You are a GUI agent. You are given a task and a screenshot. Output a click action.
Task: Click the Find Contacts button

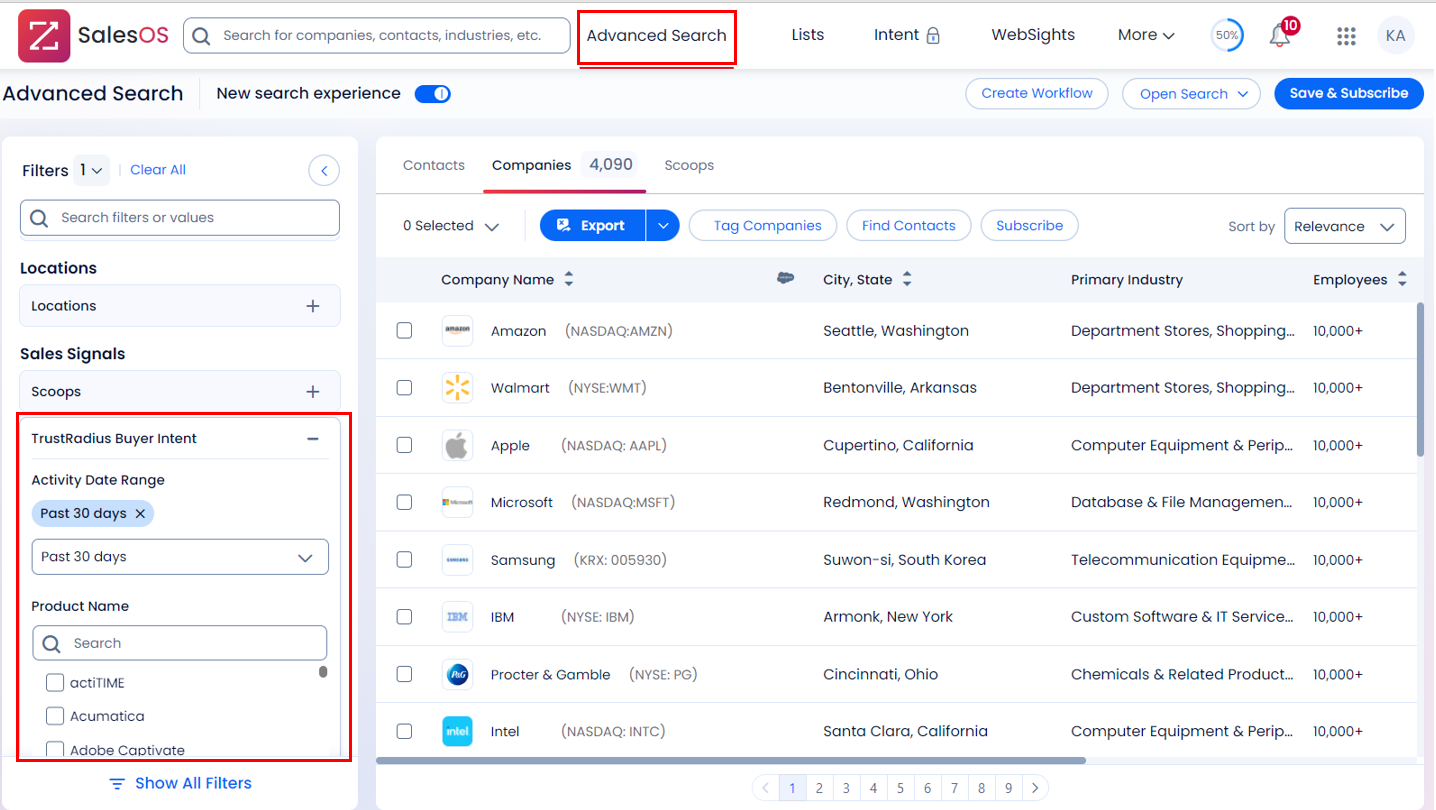[909, 226]
